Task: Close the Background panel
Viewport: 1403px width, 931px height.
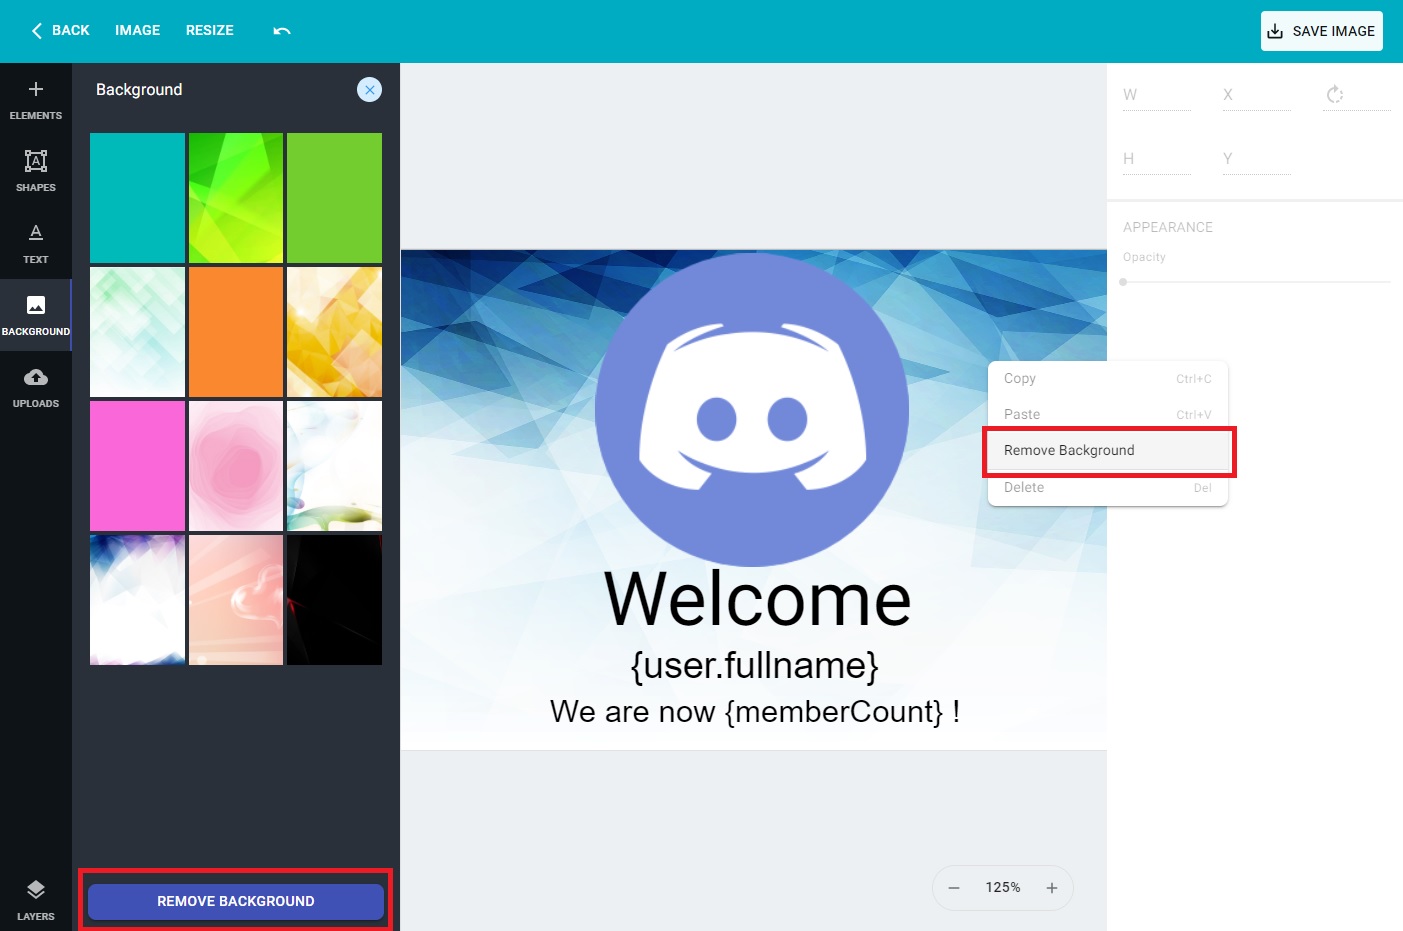Action: pos(369,90)
